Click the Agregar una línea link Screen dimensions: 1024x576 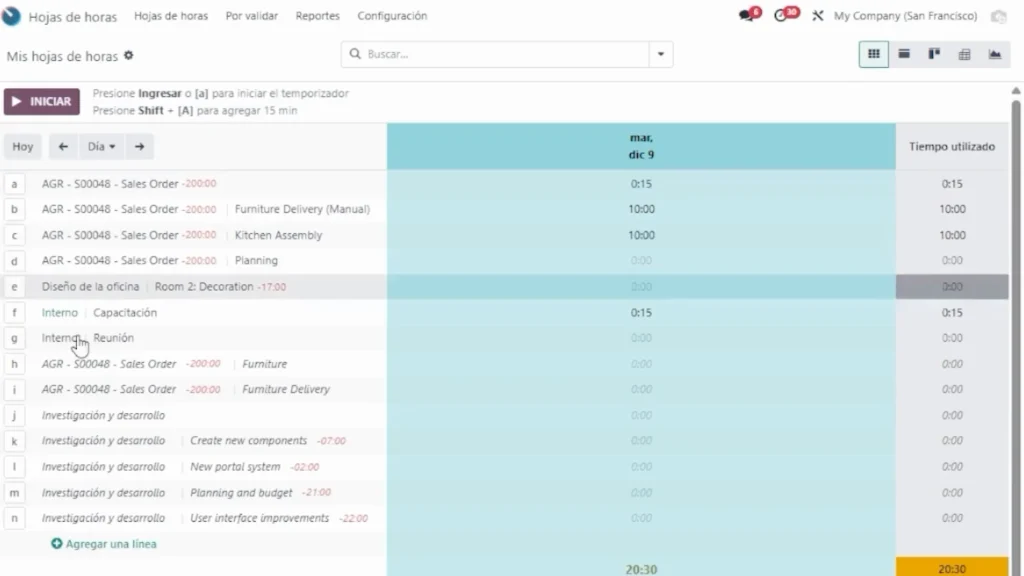pyautogui.click(x=104, y=544)
